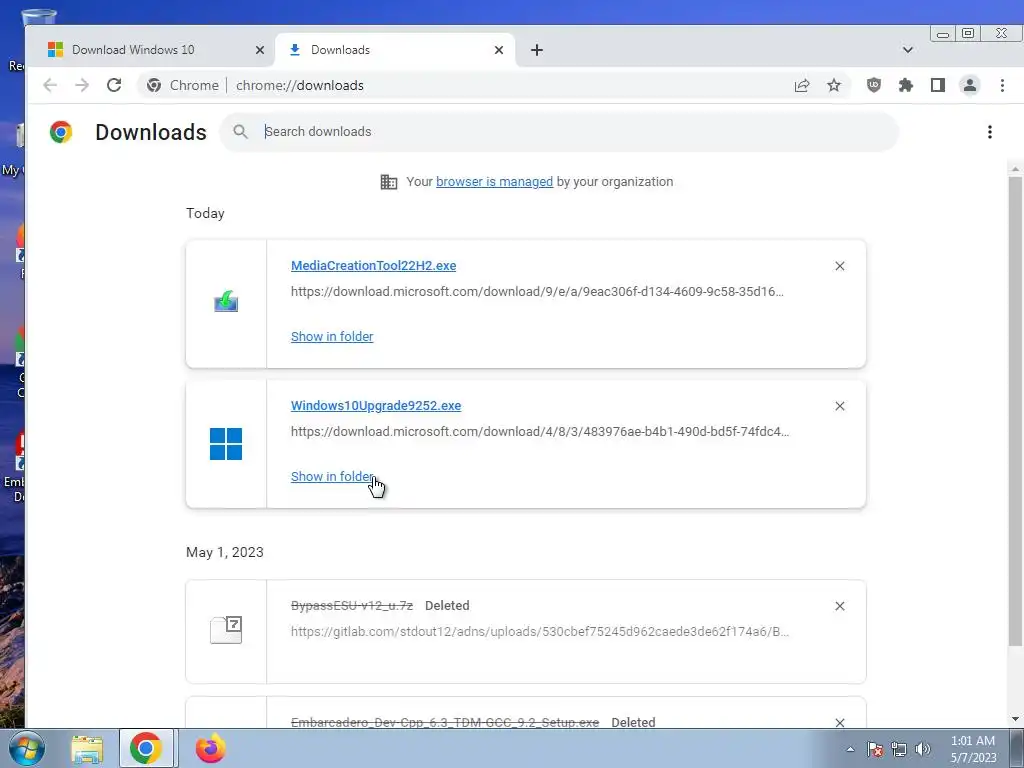Open MediaCreationTool22H2.exe file link
The width and height of the screenshot is (1024, 768).
point(374,266)
